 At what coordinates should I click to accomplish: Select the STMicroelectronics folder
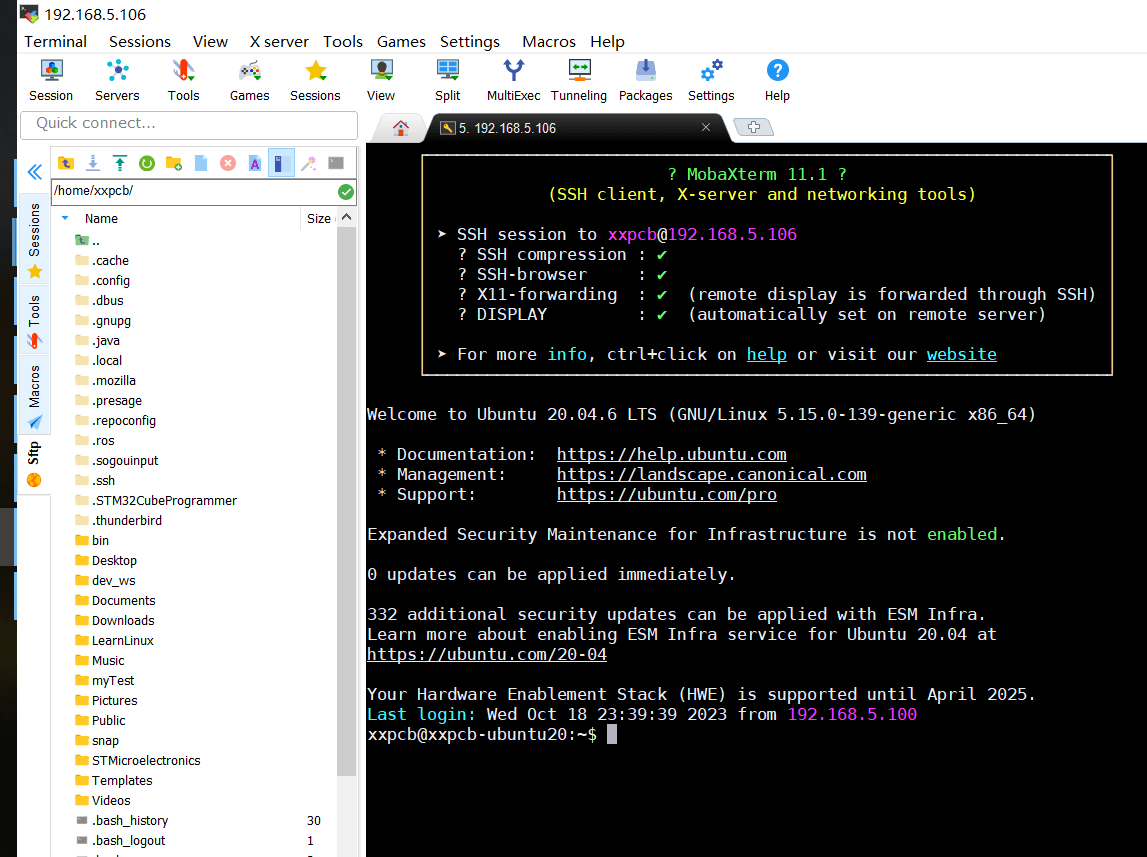[x=138, y=760]
